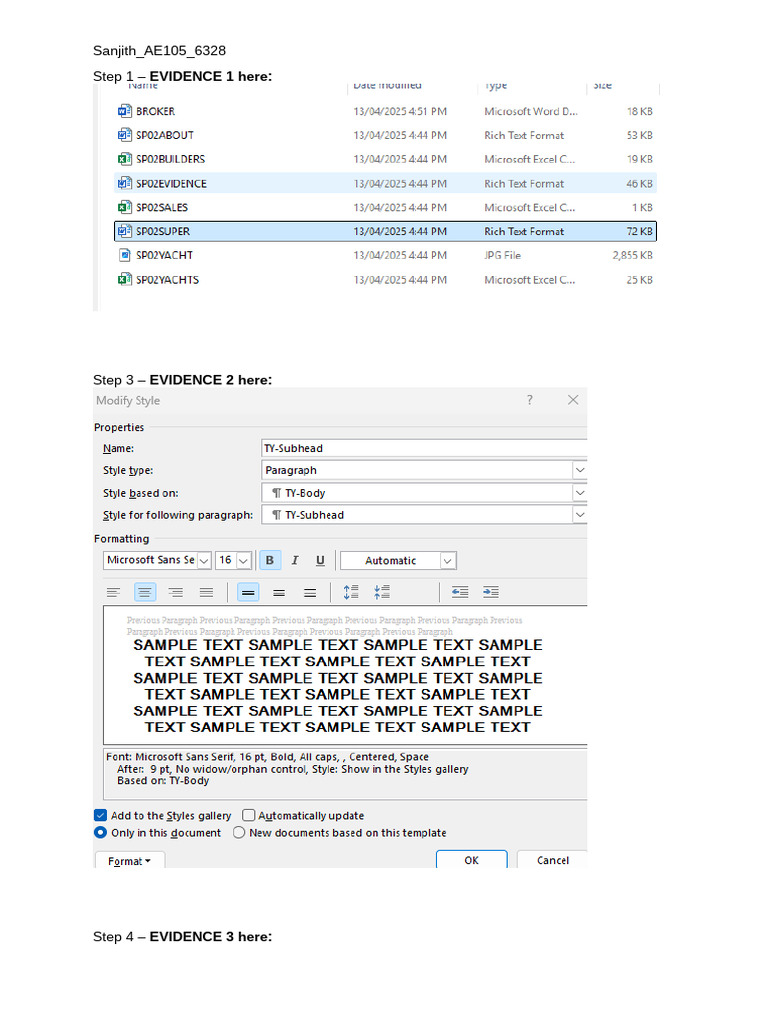Decrease indent icon in Modify Style
The height and width of the screenshot is (1024, 768).
click(x=460, y=592)
